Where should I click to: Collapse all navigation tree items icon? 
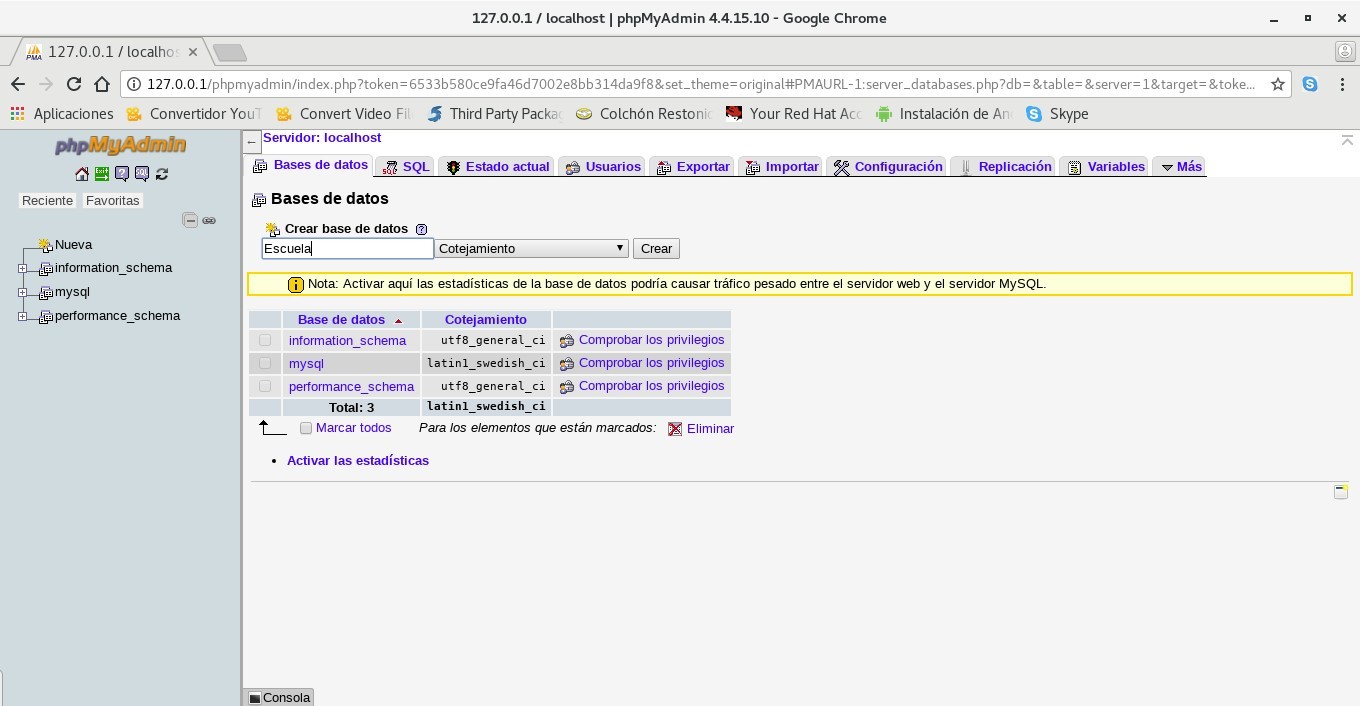click(x=190, y=220)
